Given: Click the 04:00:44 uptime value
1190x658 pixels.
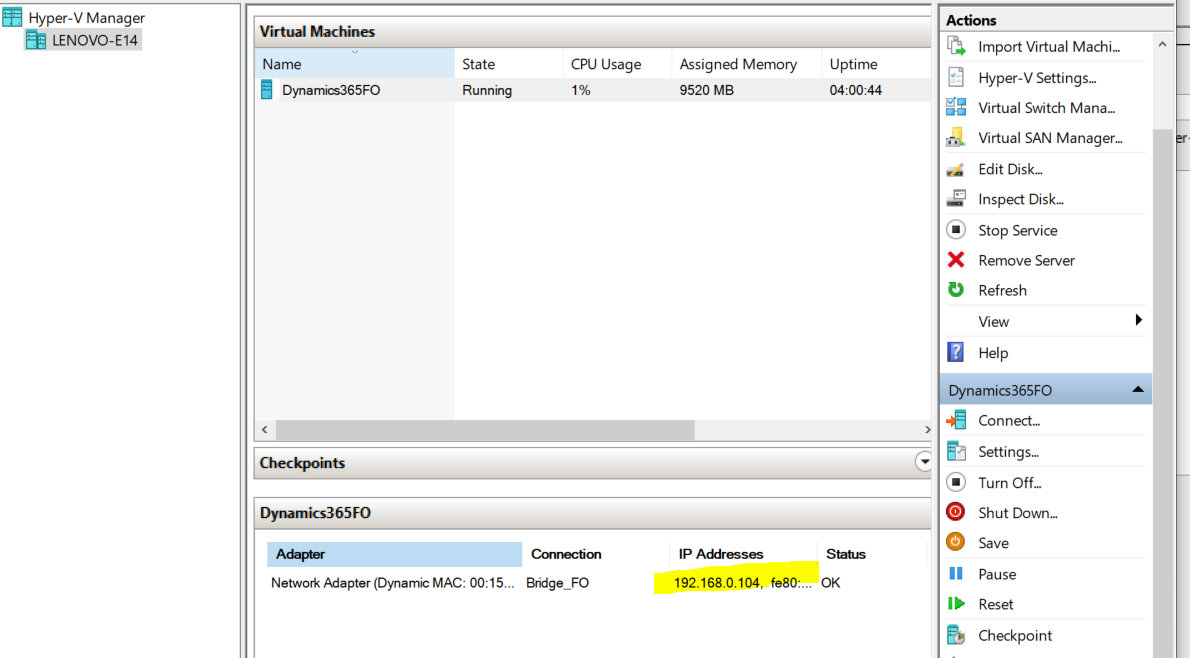Looking at the screenshot, I should coord(855,90).
